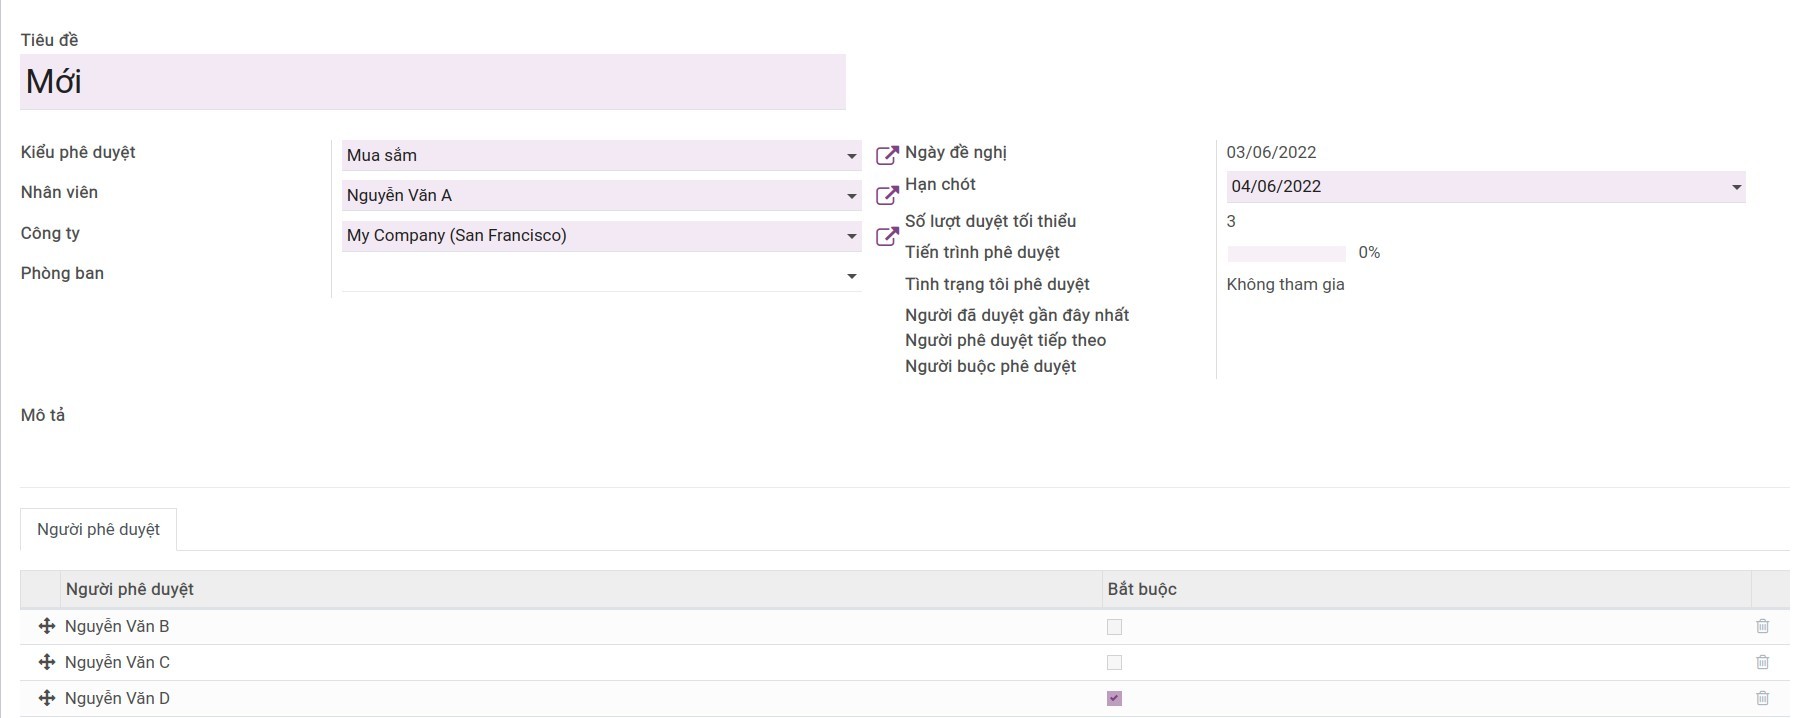The width and height of the screenshot is (1805, 718).
Task: Click drag handle for Nguyễn Văn C
Action: (46, 662)
